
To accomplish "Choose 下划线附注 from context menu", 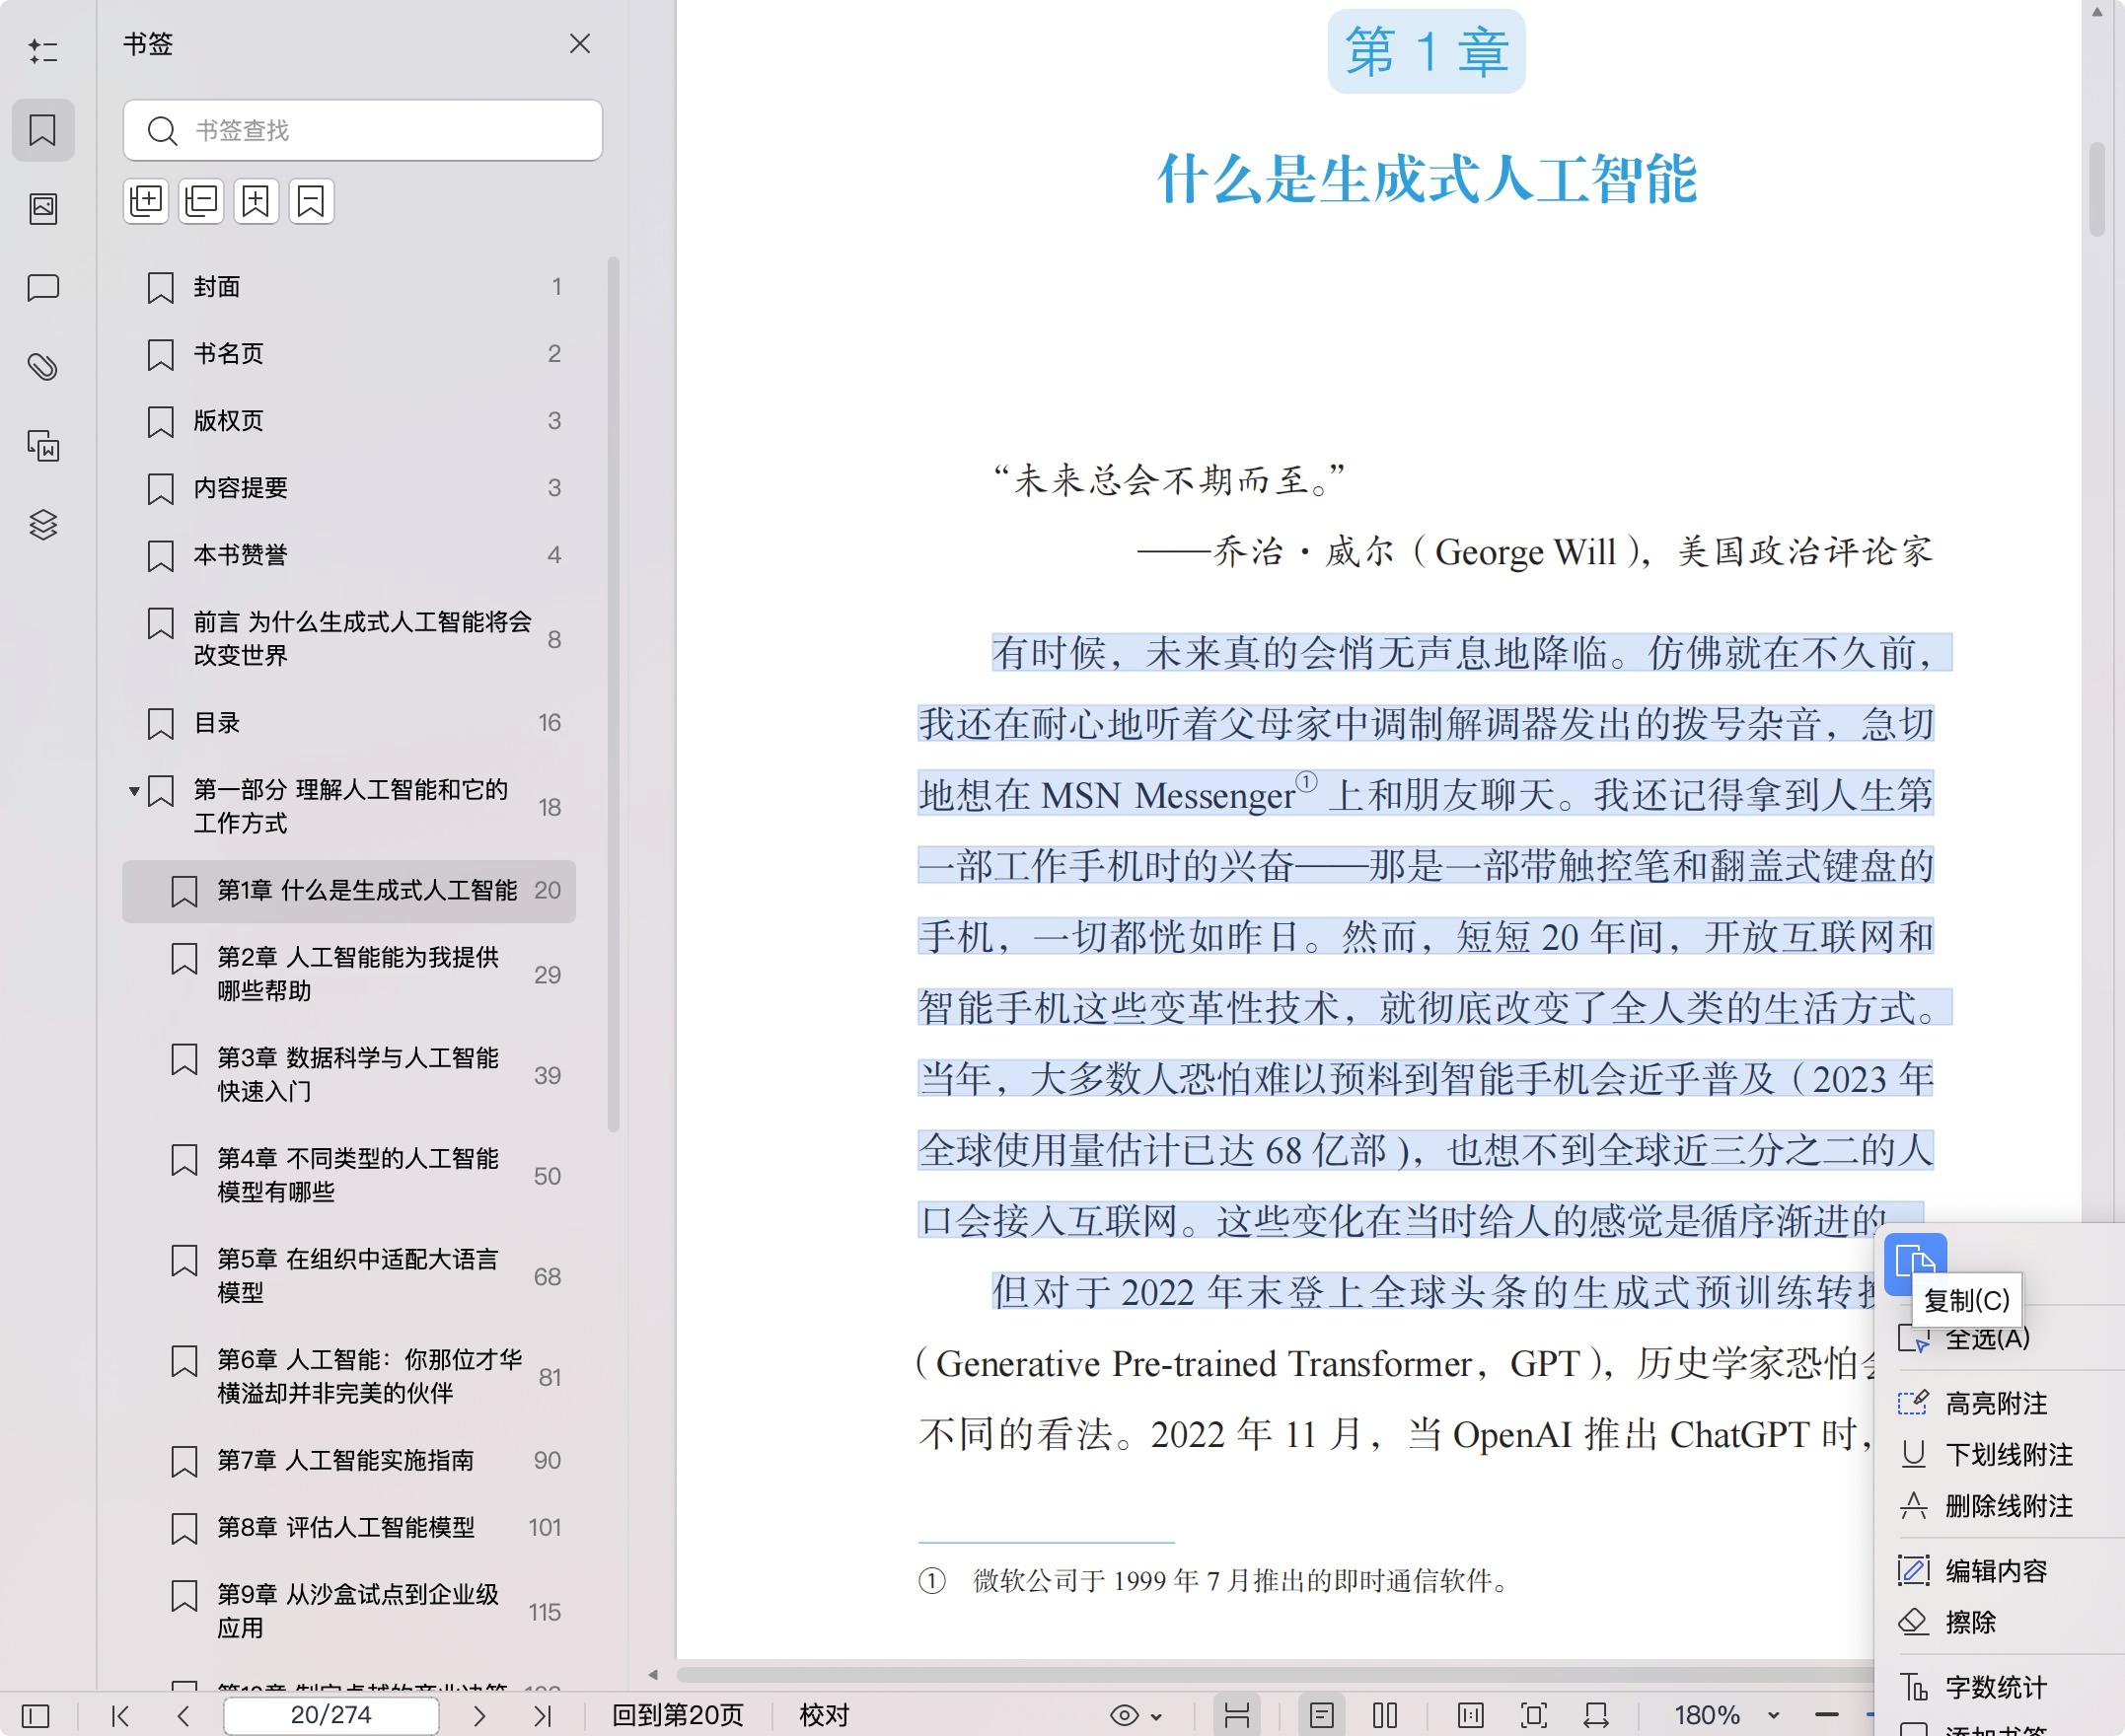I will pos(2010,1455).
